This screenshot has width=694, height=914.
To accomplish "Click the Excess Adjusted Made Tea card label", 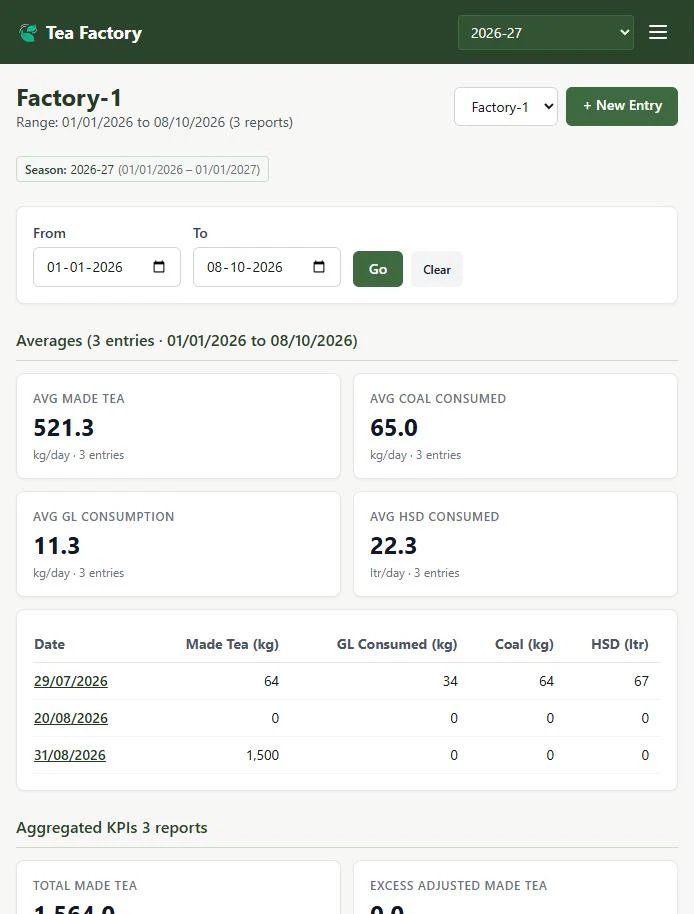I will pos(459,885).
